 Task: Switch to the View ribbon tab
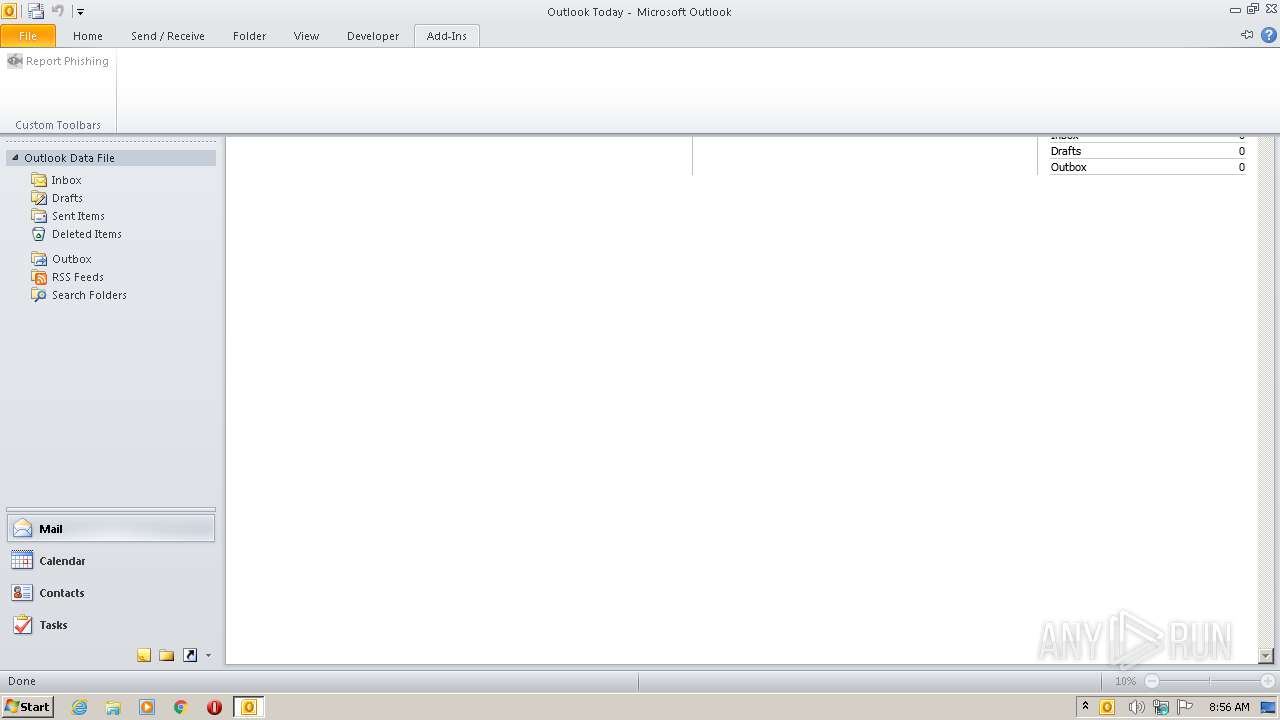pyautogui.click(x=306, y=36)
